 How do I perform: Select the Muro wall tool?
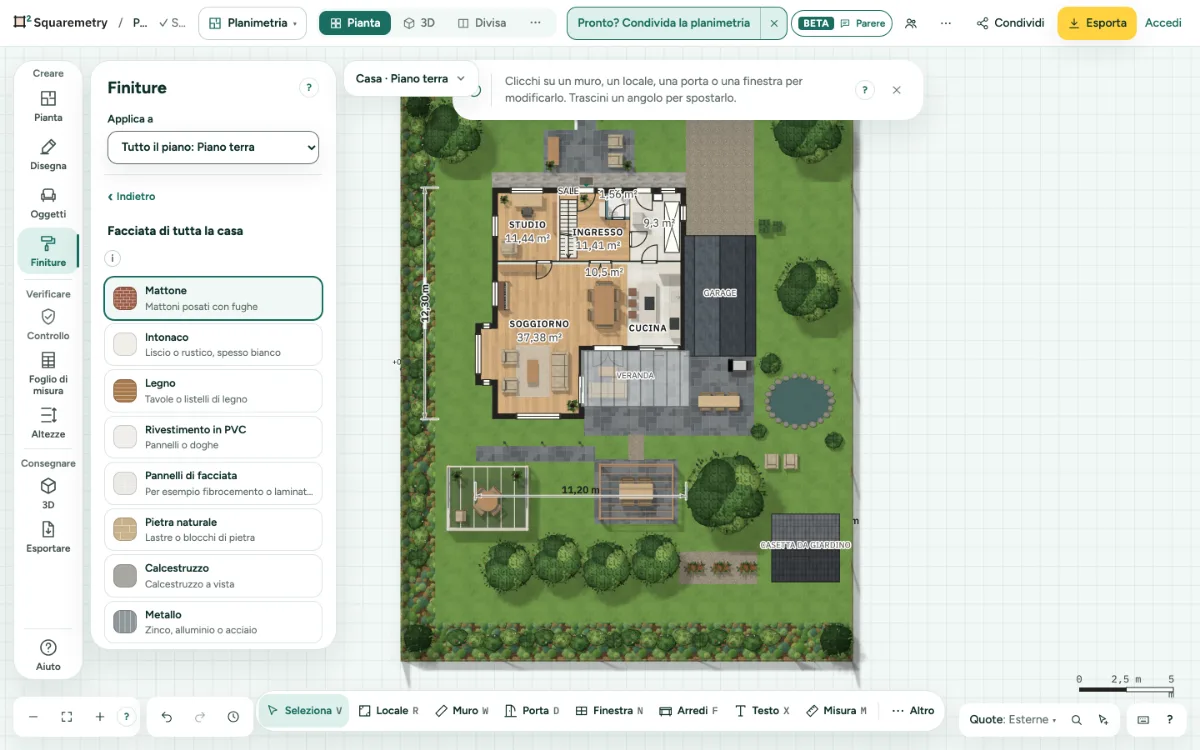click(x=462, y=711)
